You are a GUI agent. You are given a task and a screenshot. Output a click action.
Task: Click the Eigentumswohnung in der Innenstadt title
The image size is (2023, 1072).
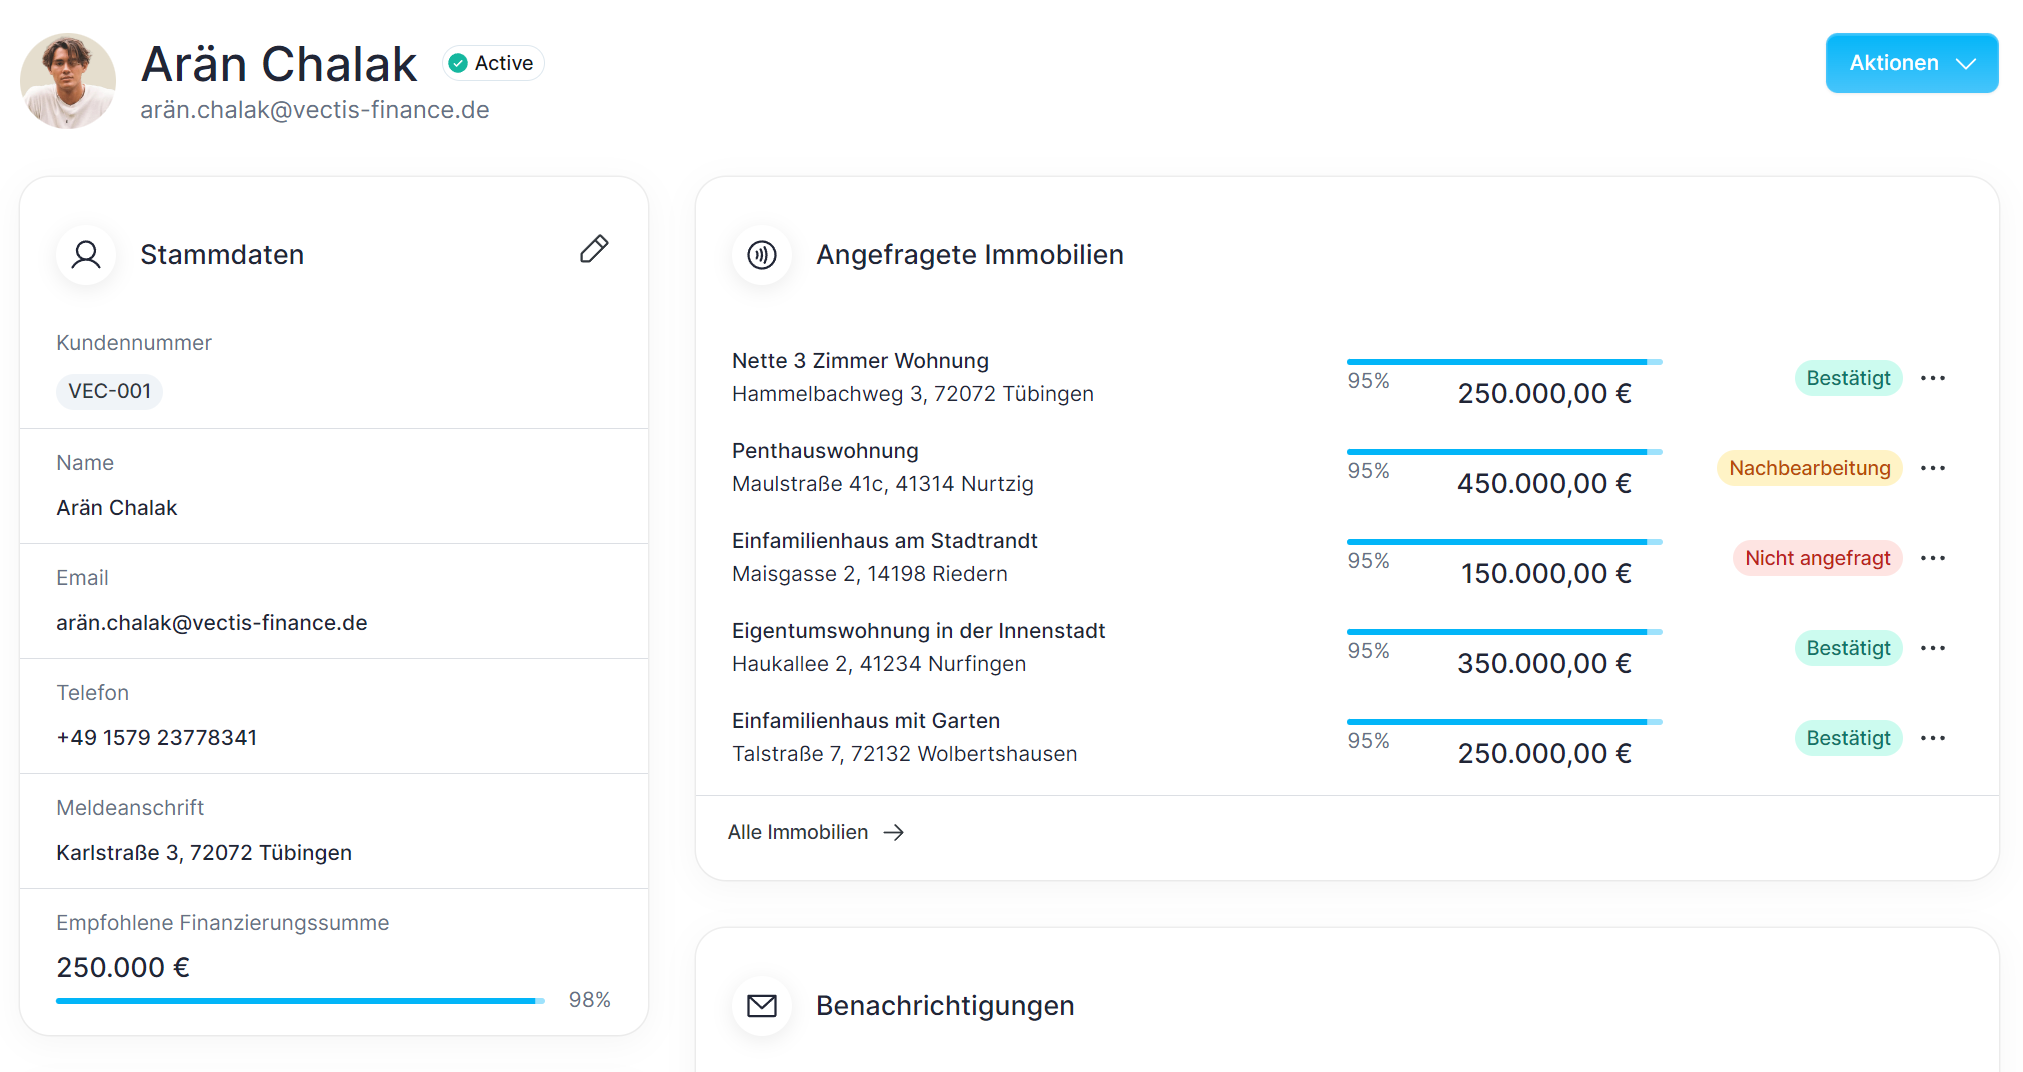click(919, 631)
